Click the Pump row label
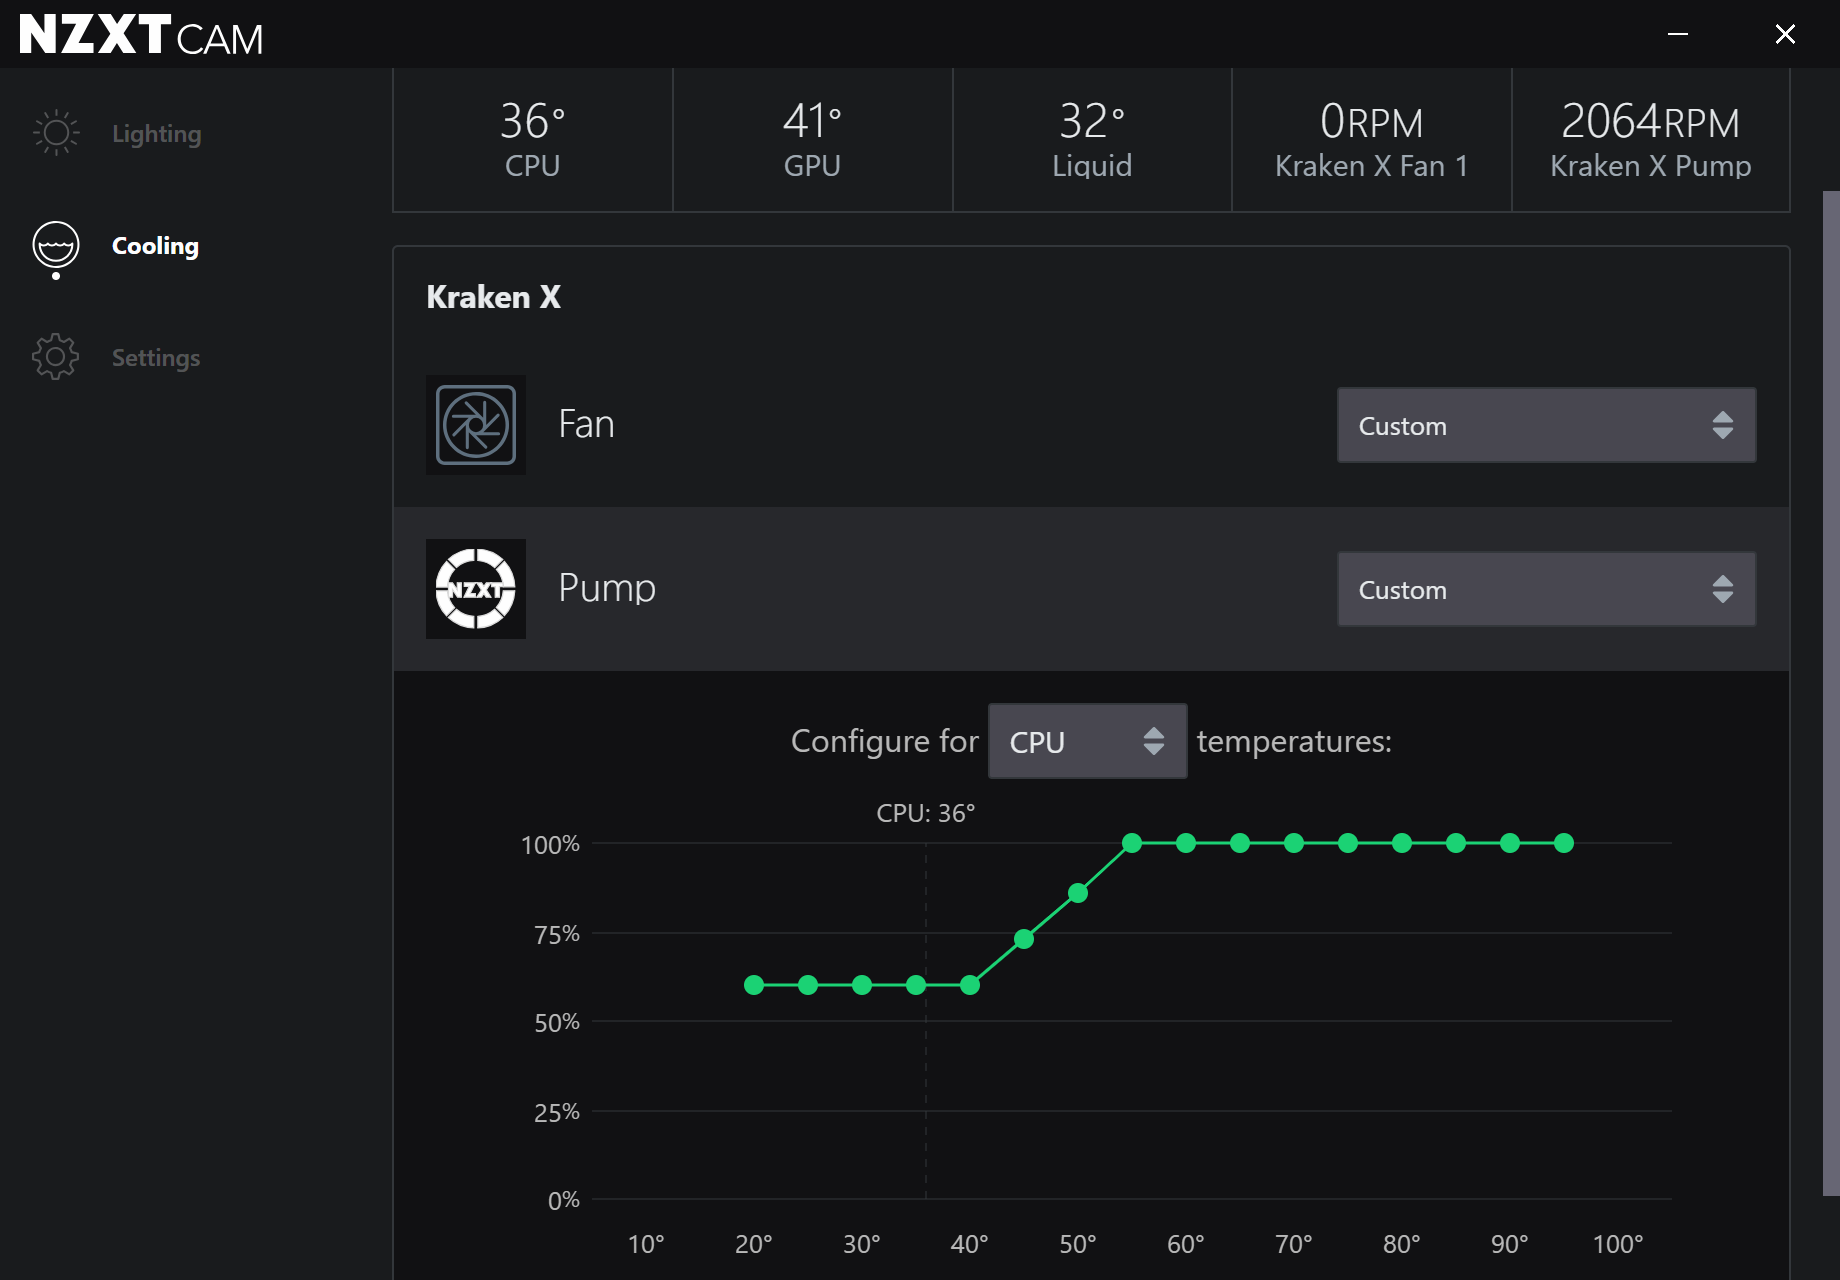1840x1280 pixels. pyautogui.click(x=607, y=588)
